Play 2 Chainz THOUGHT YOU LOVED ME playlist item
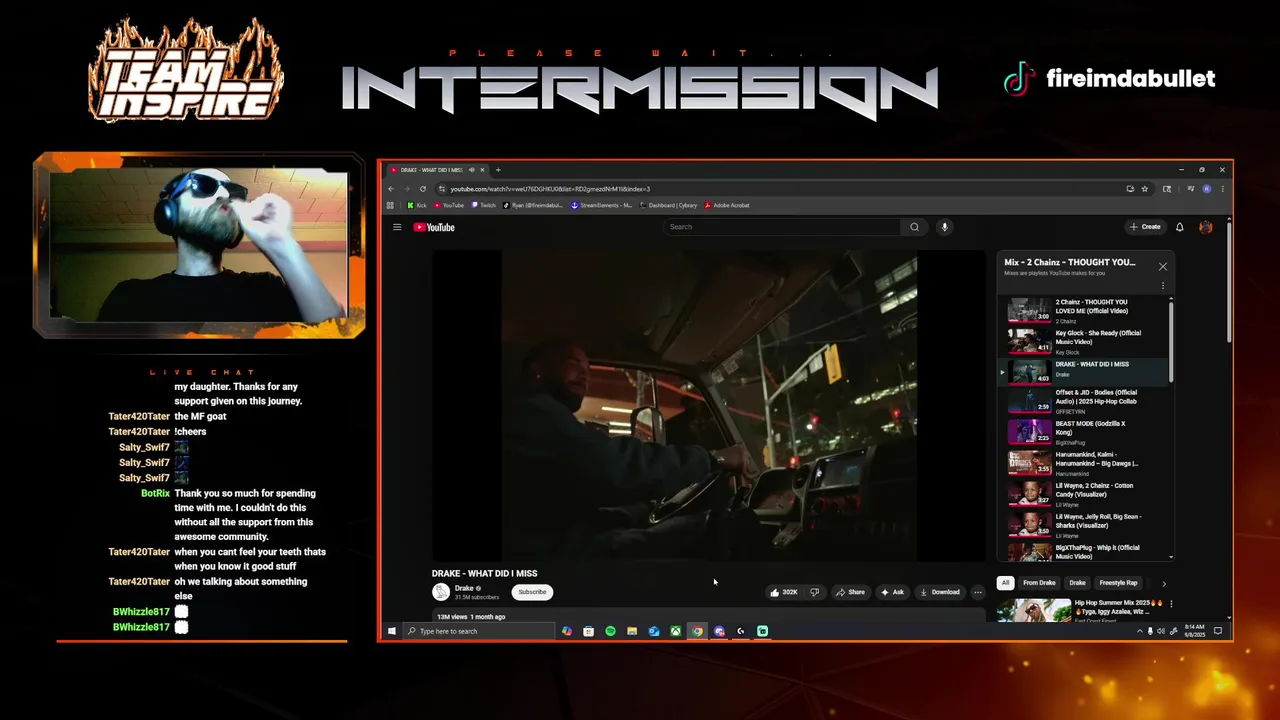Viewport: 1280px width, 720px height. point(1084,310)
